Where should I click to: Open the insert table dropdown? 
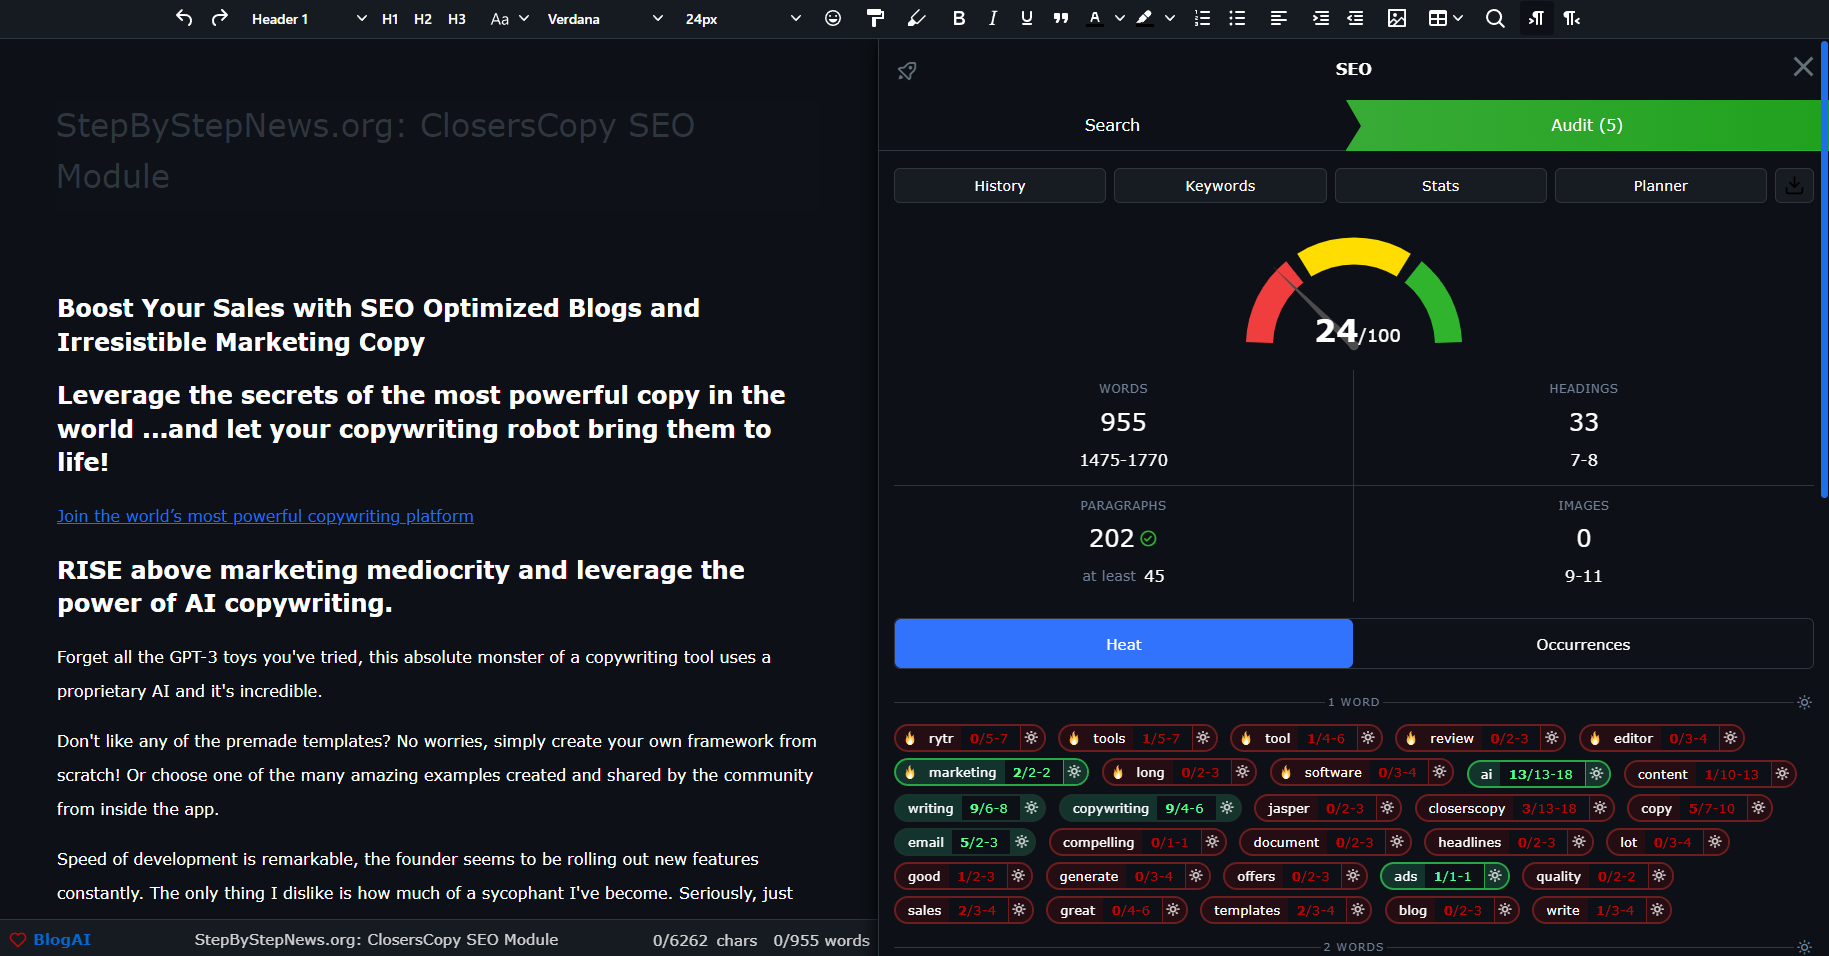(1446, 18)
